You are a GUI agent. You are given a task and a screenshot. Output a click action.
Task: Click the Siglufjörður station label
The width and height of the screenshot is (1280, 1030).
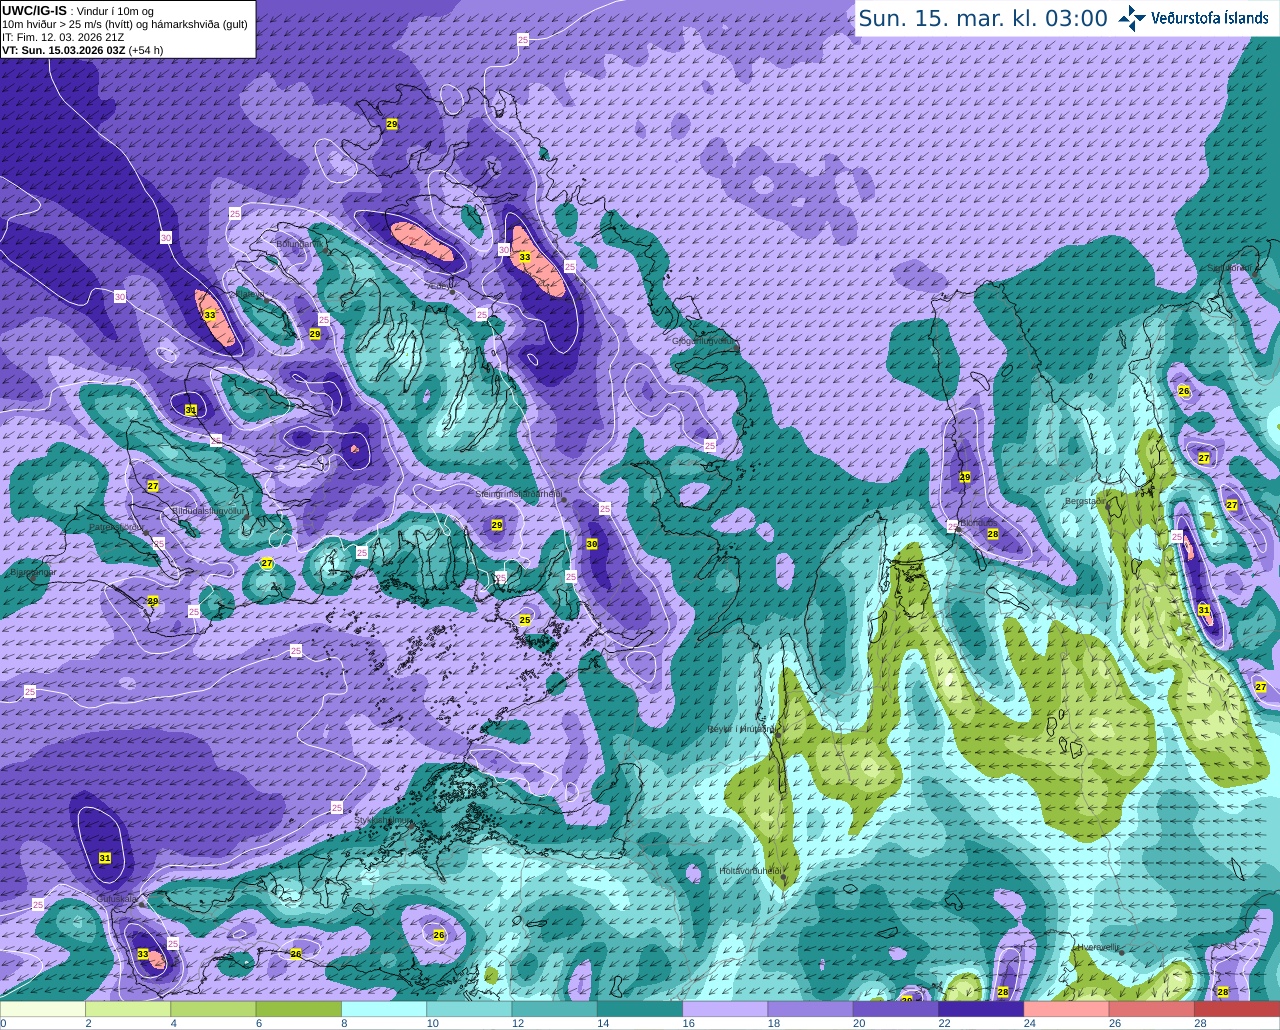[x=1229, y=267]
